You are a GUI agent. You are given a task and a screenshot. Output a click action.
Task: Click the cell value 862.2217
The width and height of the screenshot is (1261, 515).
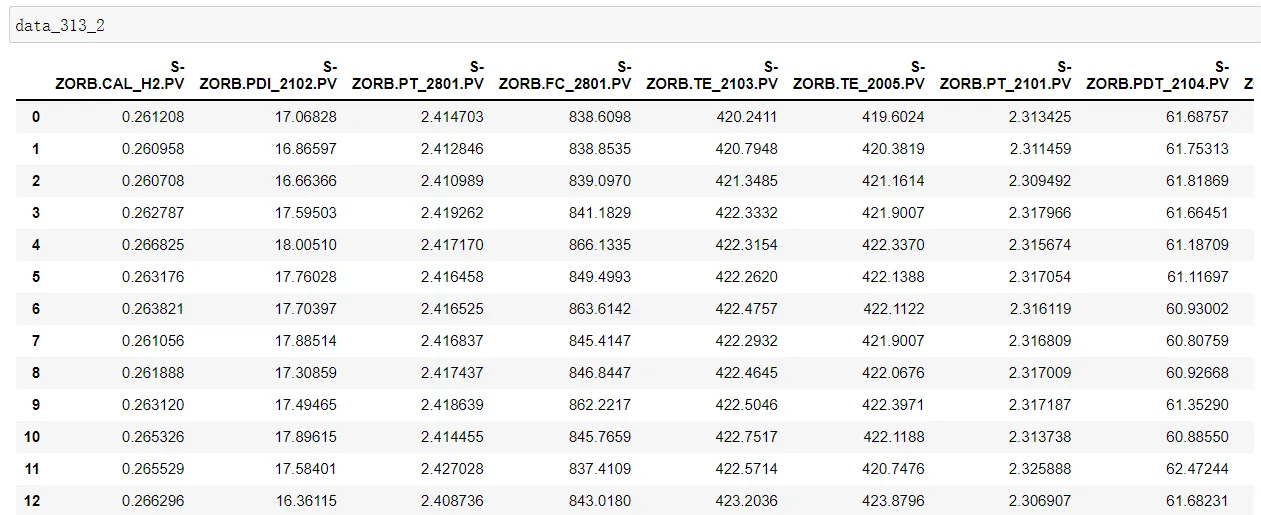point(600,405)
